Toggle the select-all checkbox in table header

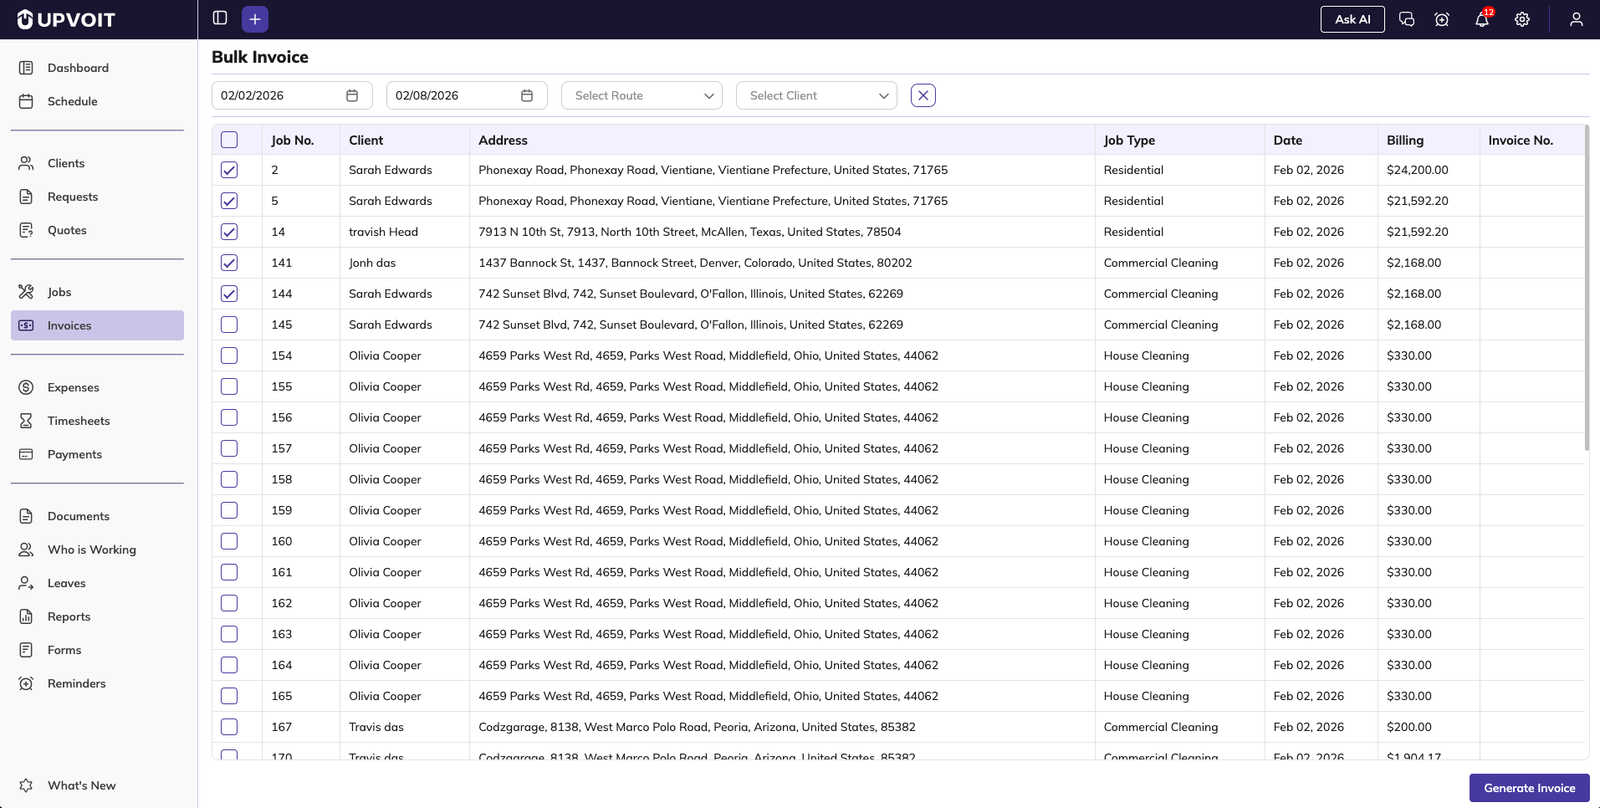pyautogui.click(x=229, y=140)
